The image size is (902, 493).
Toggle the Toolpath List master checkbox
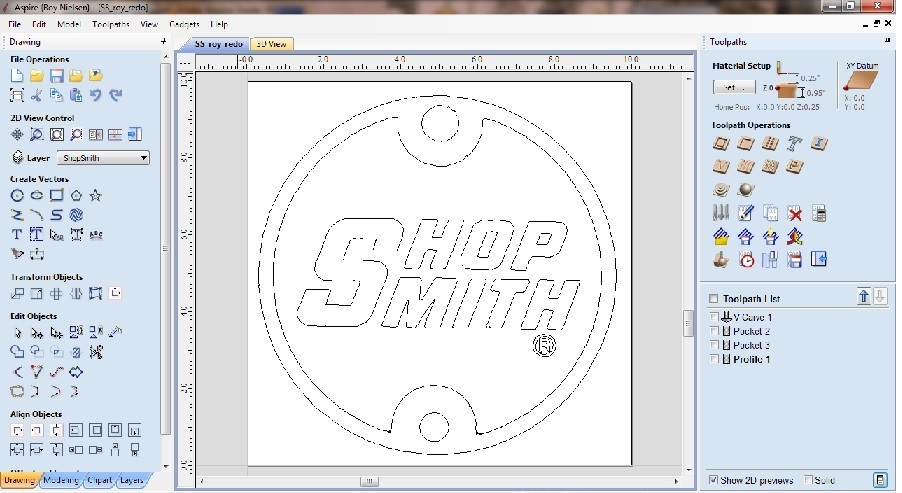pos(713,299)
